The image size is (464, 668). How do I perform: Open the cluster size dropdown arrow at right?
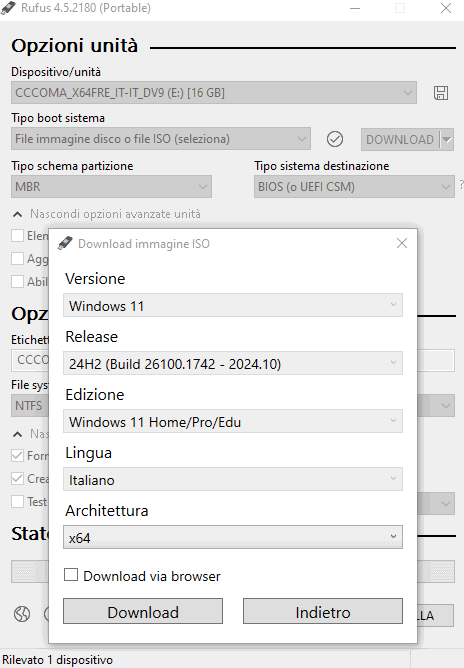[x=446, y=406]
